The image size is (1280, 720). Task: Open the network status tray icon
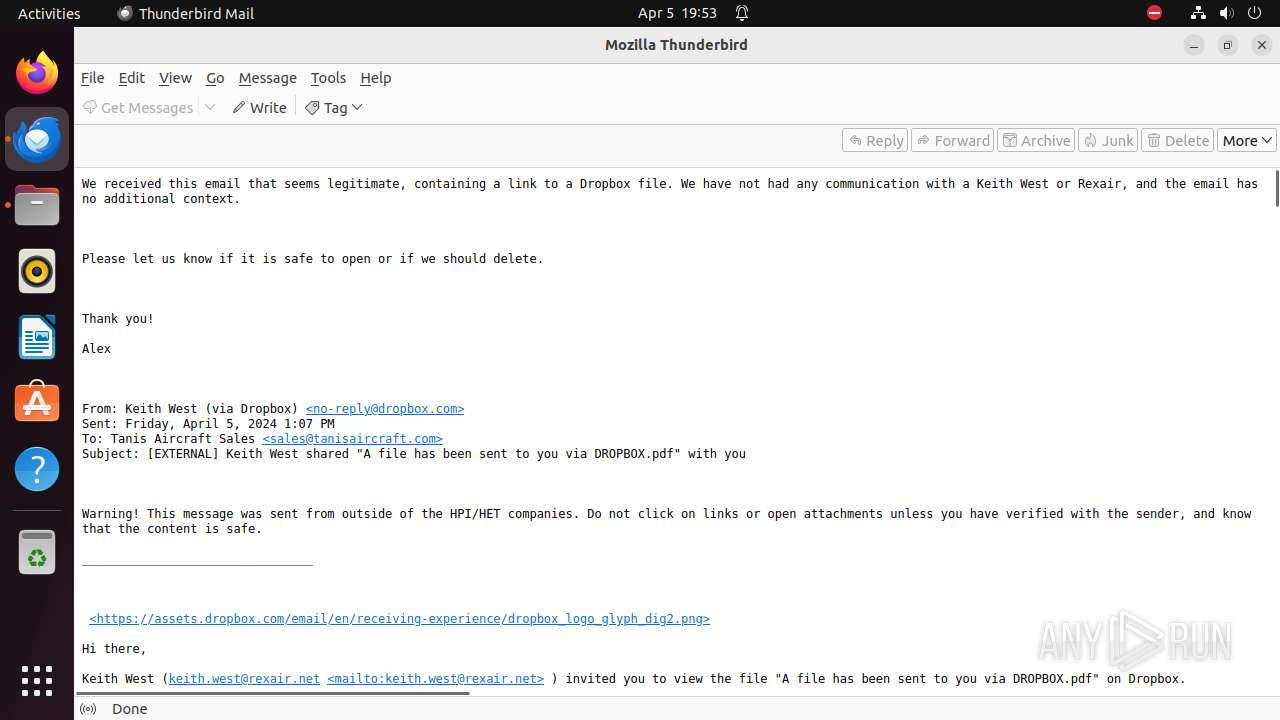coord(1198,13)
